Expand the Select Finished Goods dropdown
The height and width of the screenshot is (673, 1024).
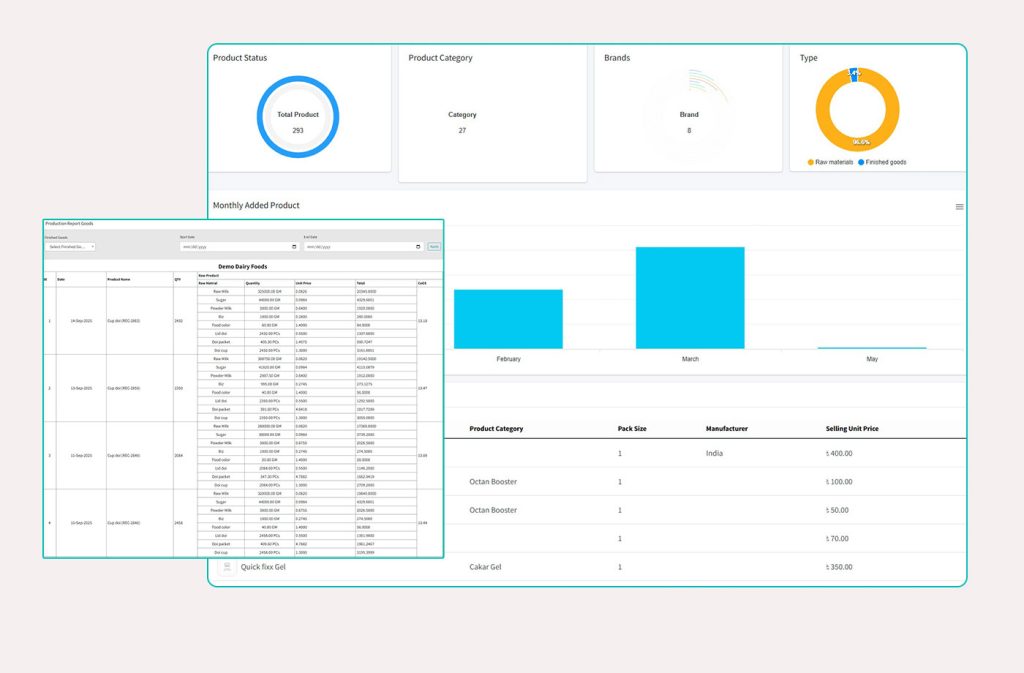(x=71, y=246)
